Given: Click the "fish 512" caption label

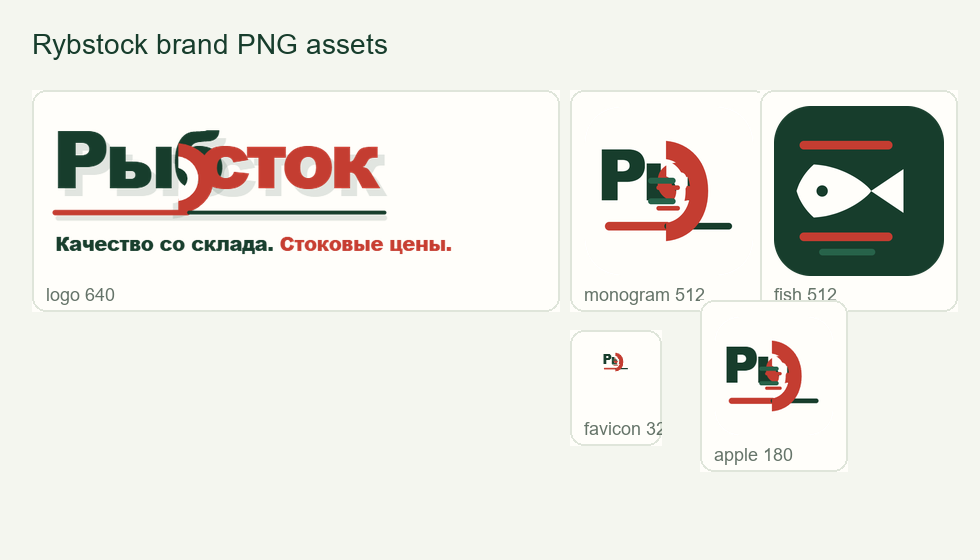Looking at the screenshot, I should coord(804,294).
